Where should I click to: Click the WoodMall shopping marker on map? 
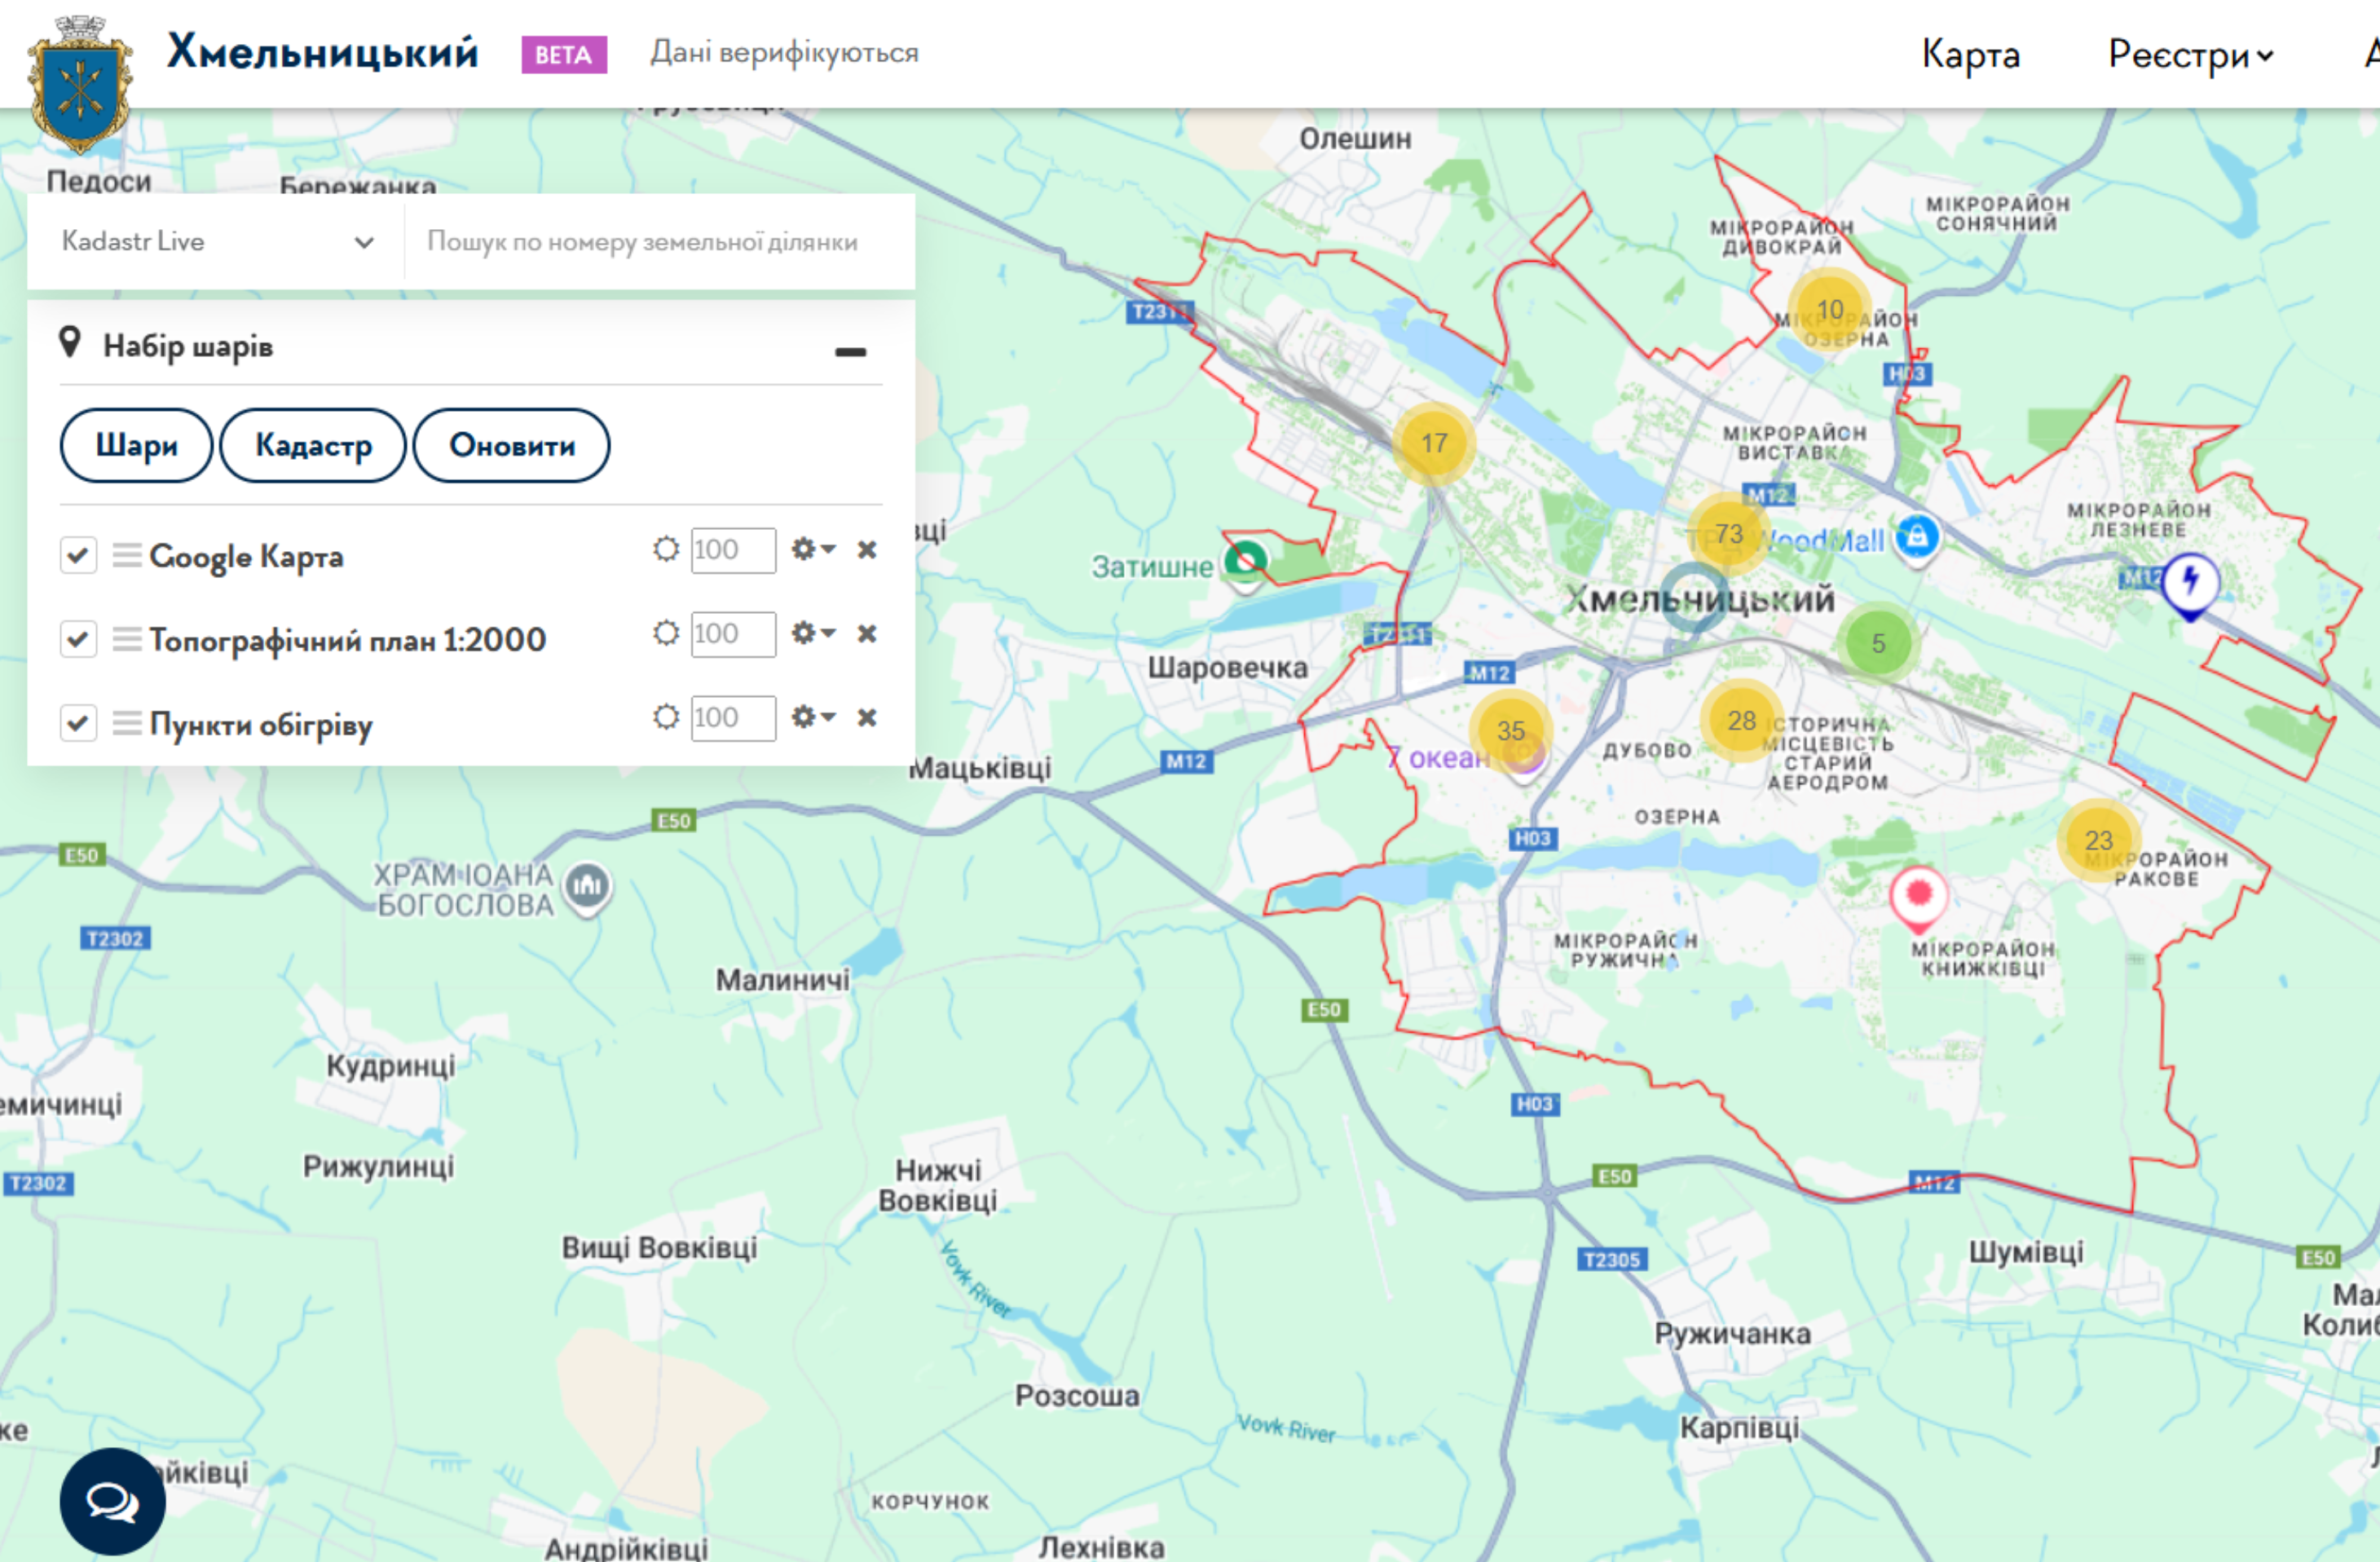coord(1916,537)
